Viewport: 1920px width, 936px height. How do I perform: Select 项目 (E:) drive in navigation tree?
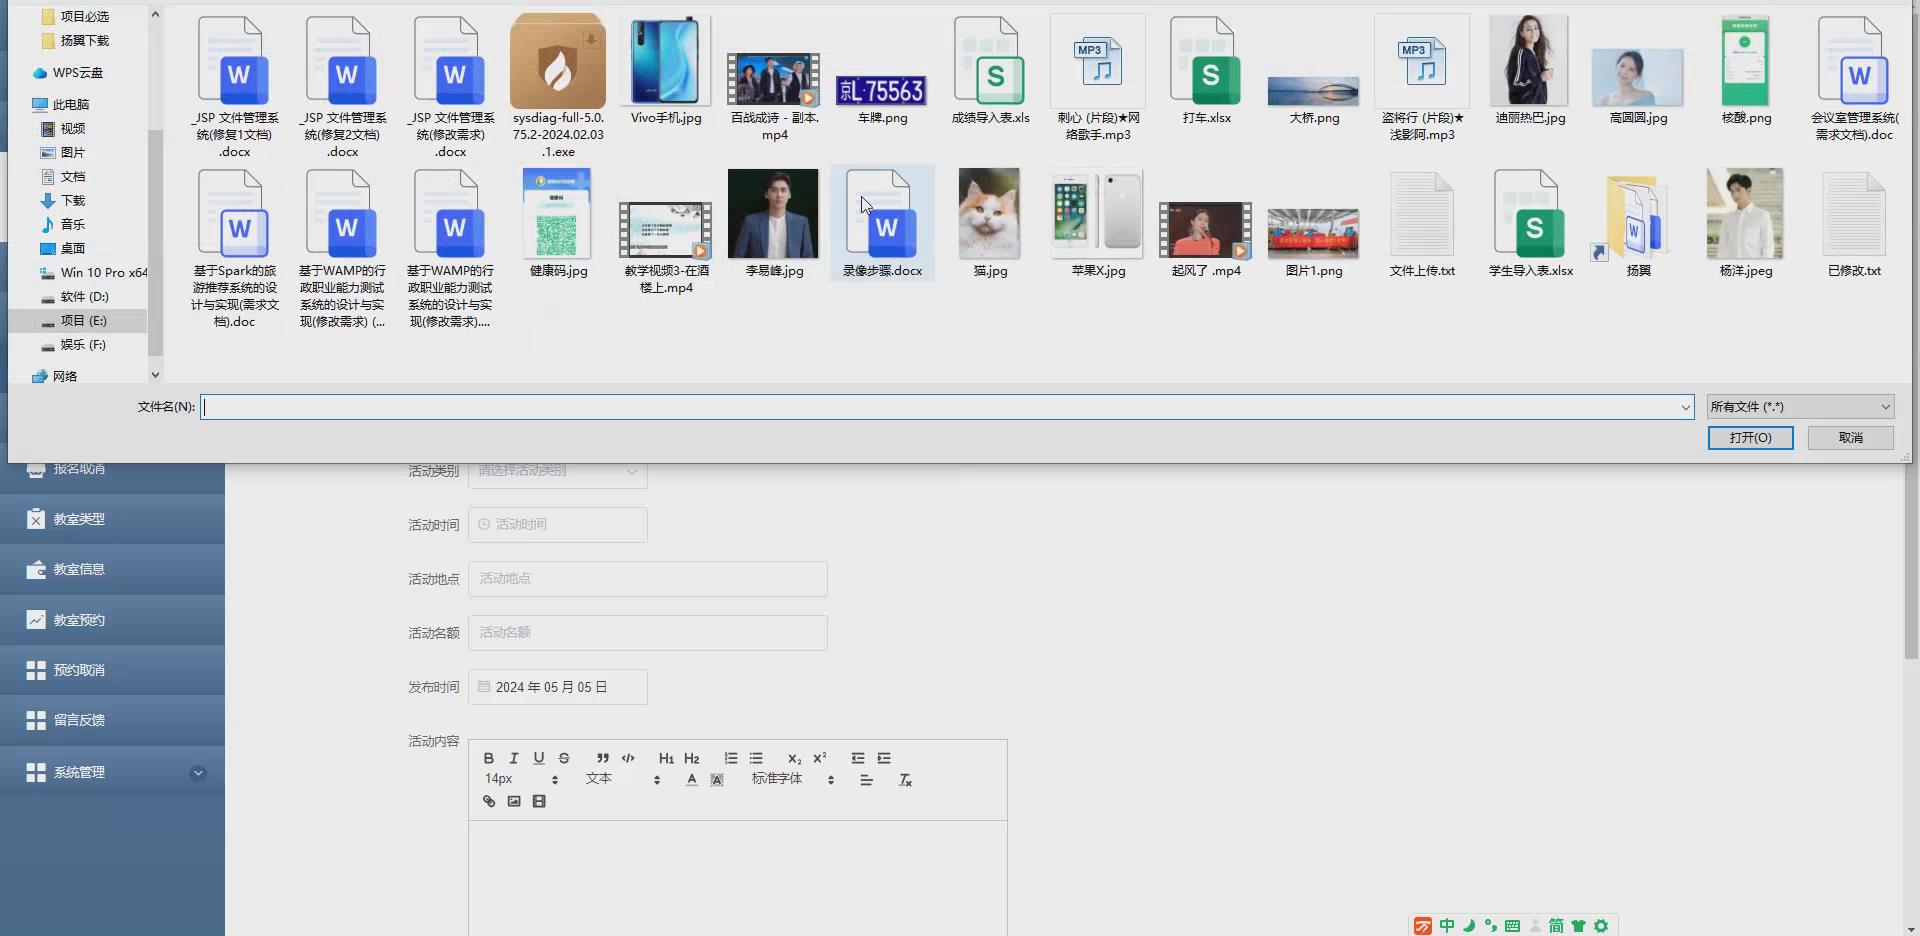[84, 321]
